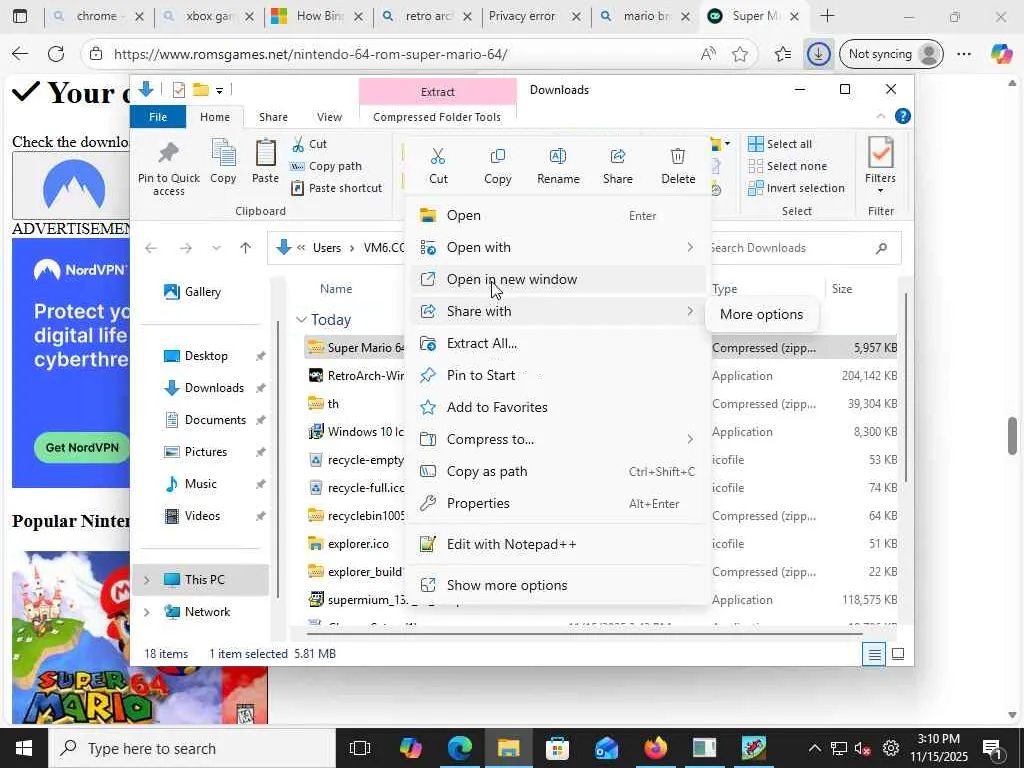This screenshot has height=768, width=1024.
Task: Expand the Share with submenu
Action: coord(557,312)
